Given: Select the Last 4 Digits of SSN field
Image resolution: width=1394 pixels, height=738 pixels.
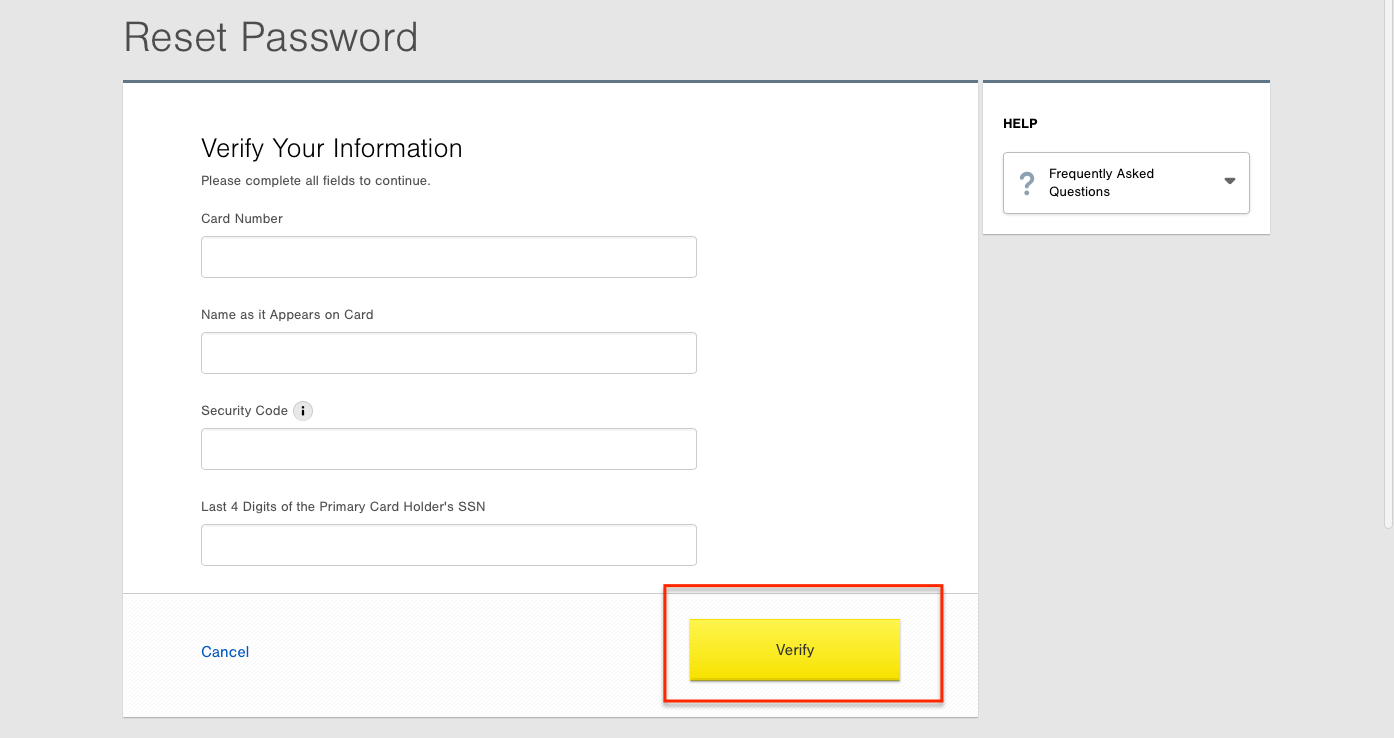Looking at the screenshot, I should click(448, 545).
